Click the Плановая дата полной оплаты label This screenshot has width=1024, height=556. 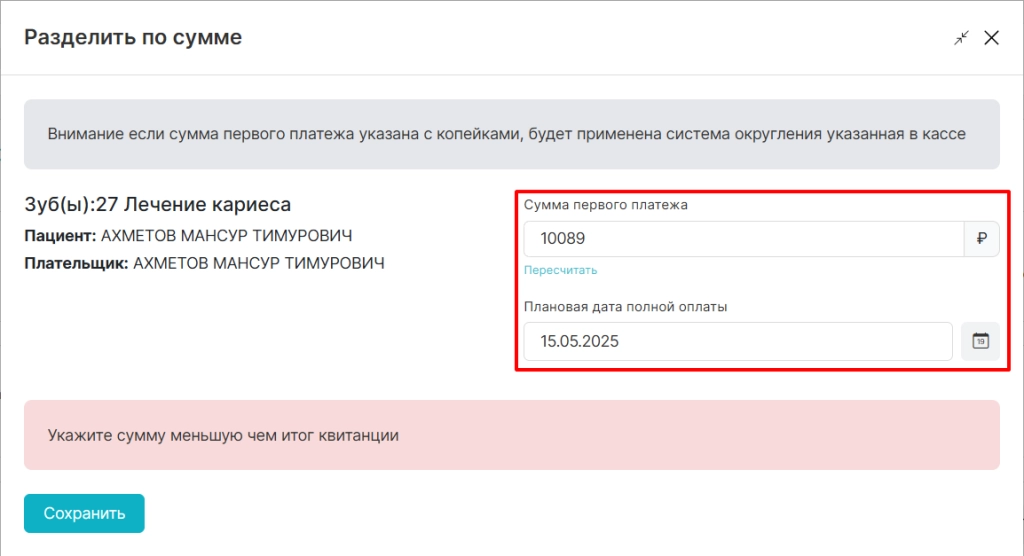tap(626, 306)
